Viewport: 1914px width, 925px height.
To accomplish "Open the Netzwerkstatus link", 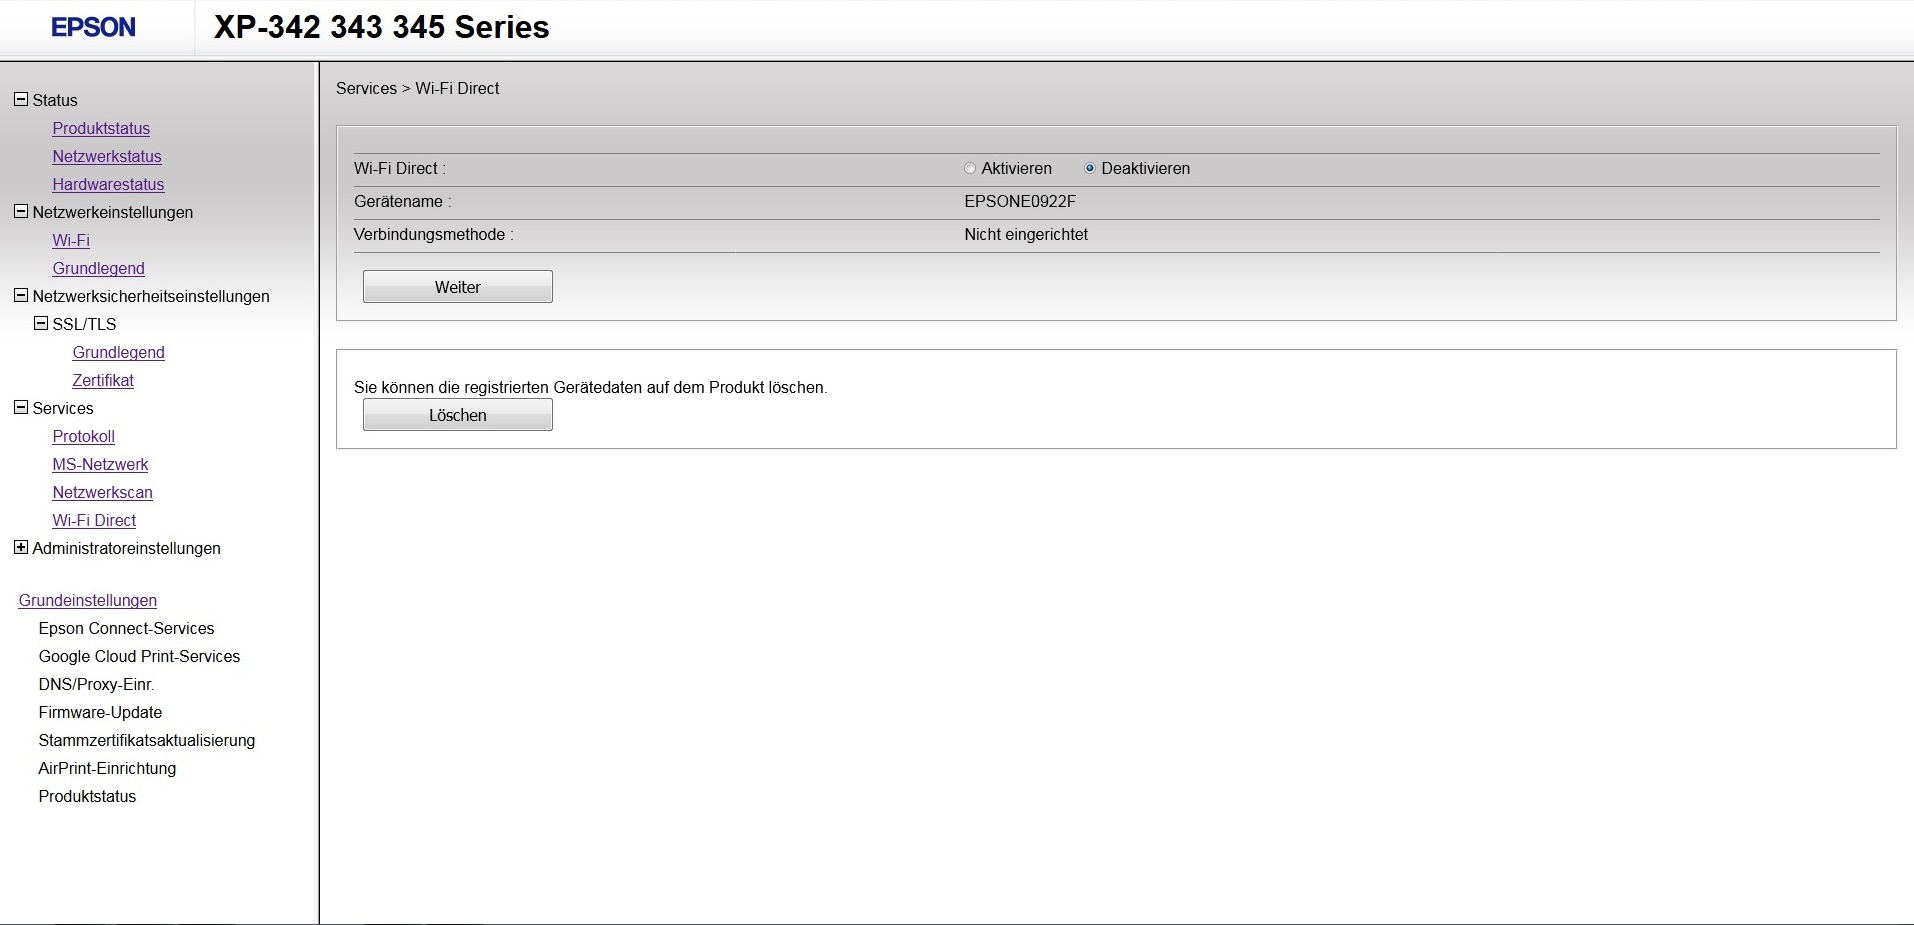I will click(107, 157).
